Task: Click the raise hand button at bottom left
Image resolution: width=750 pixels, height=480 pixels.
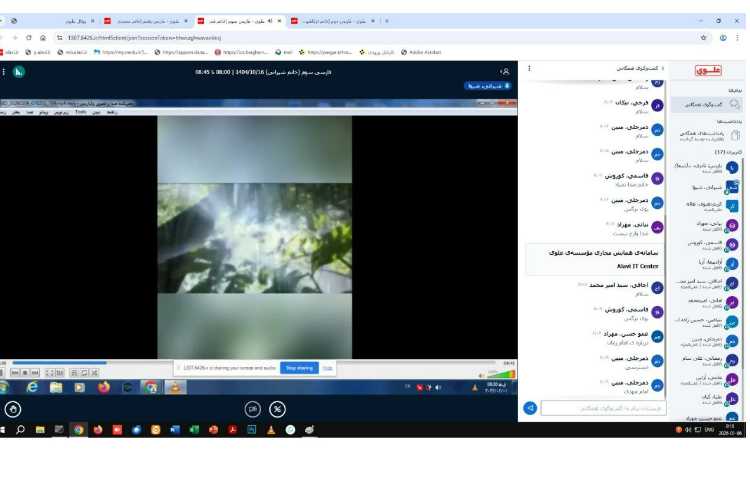Action: click(x=13, y=408)
